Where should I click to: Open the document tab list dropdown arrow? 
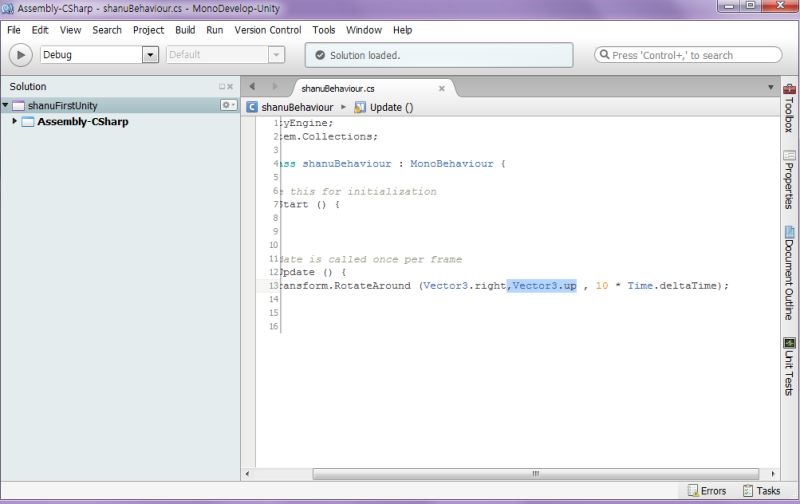click(x=770, y=88)
